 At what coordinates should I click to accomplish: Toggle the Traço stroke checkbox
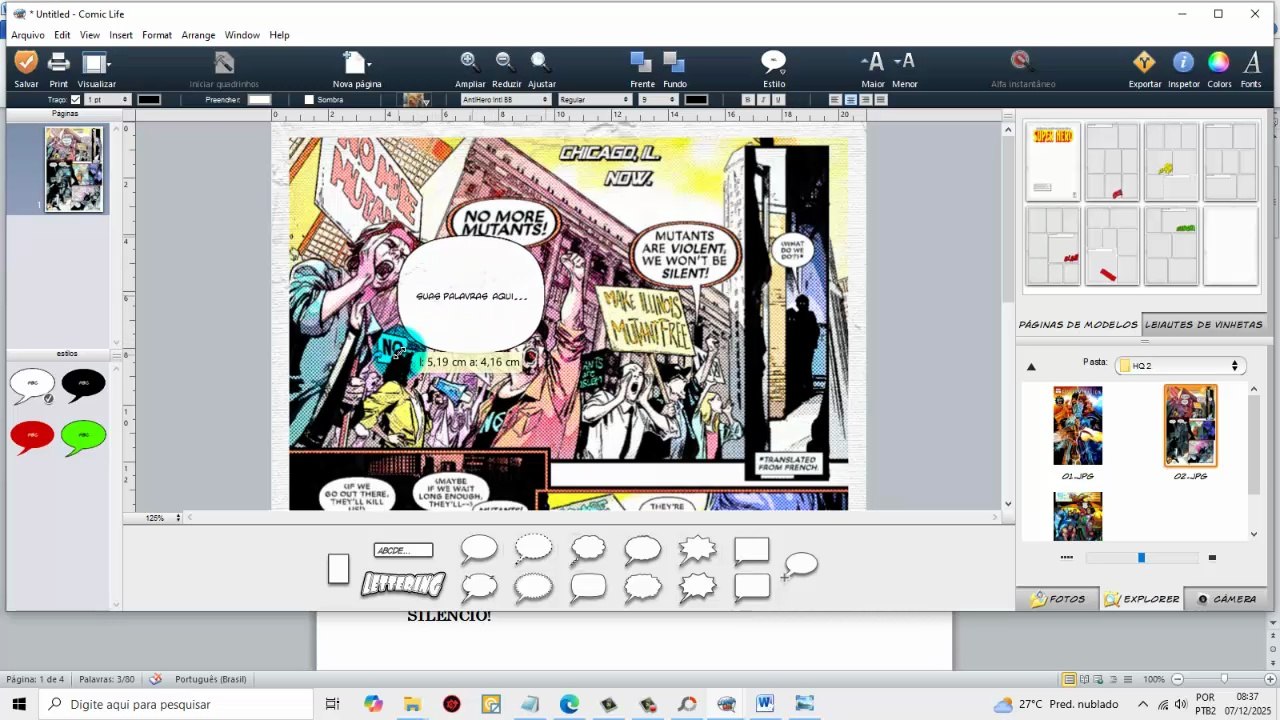coord(75,100)
